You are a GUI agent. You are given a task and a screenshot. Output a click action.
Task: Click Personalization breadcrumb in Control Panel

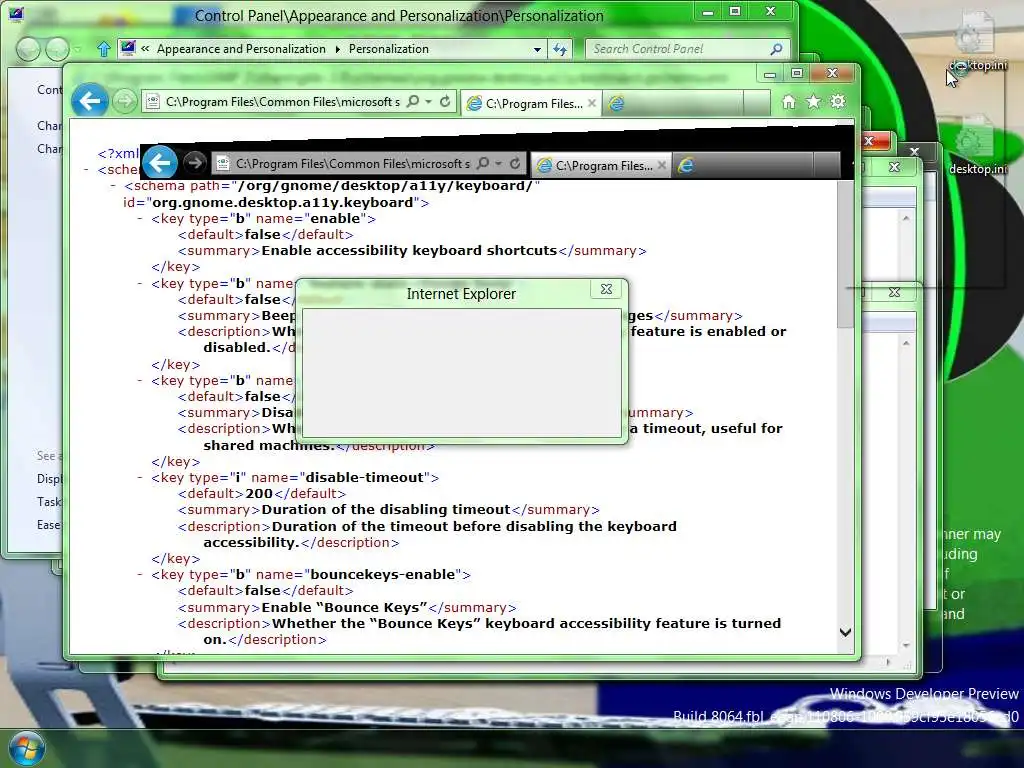coord(389,49)
